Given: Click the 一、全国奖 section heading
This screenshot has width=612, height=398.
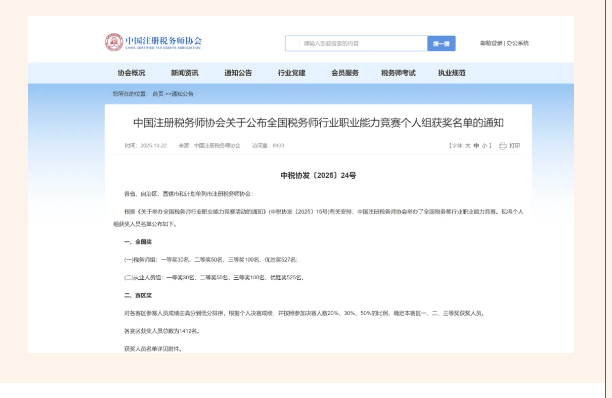Looking at the screenshot, I should coord(138,242).
